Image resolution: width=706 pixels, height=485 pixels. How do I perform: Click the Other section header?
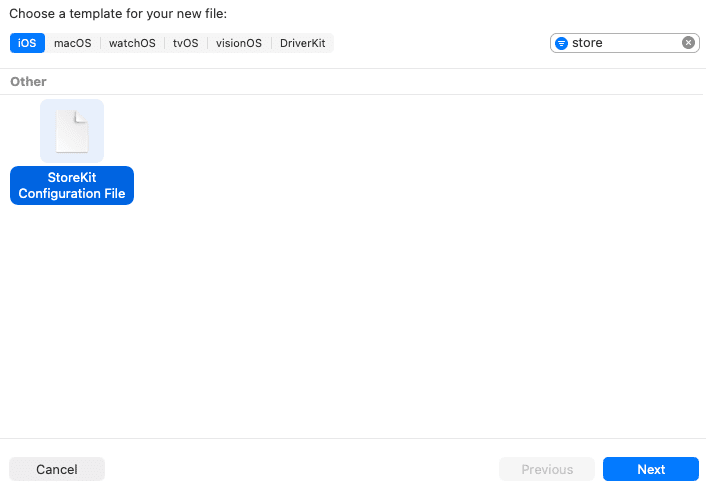(x=28, y=82)
